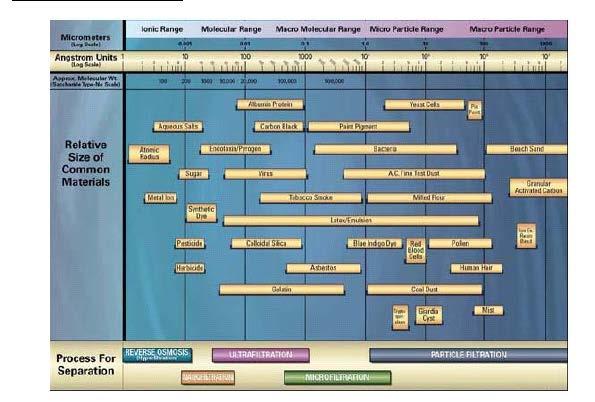
Task: Click the 'Colloidal Silica' bar
Action: point(266,243)
